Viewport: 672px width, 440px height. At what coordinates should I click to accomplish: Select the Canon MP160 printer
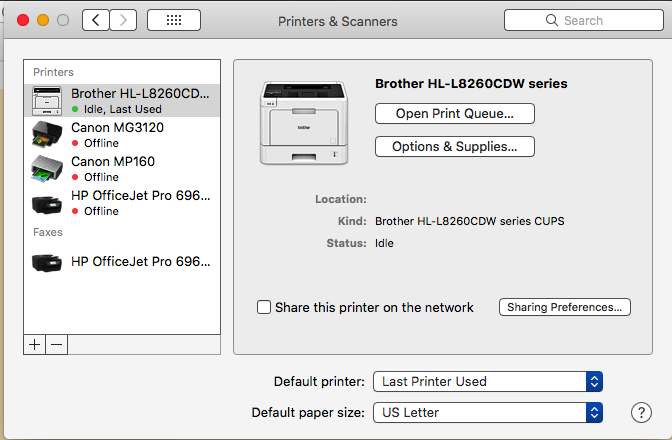[122, 168]
